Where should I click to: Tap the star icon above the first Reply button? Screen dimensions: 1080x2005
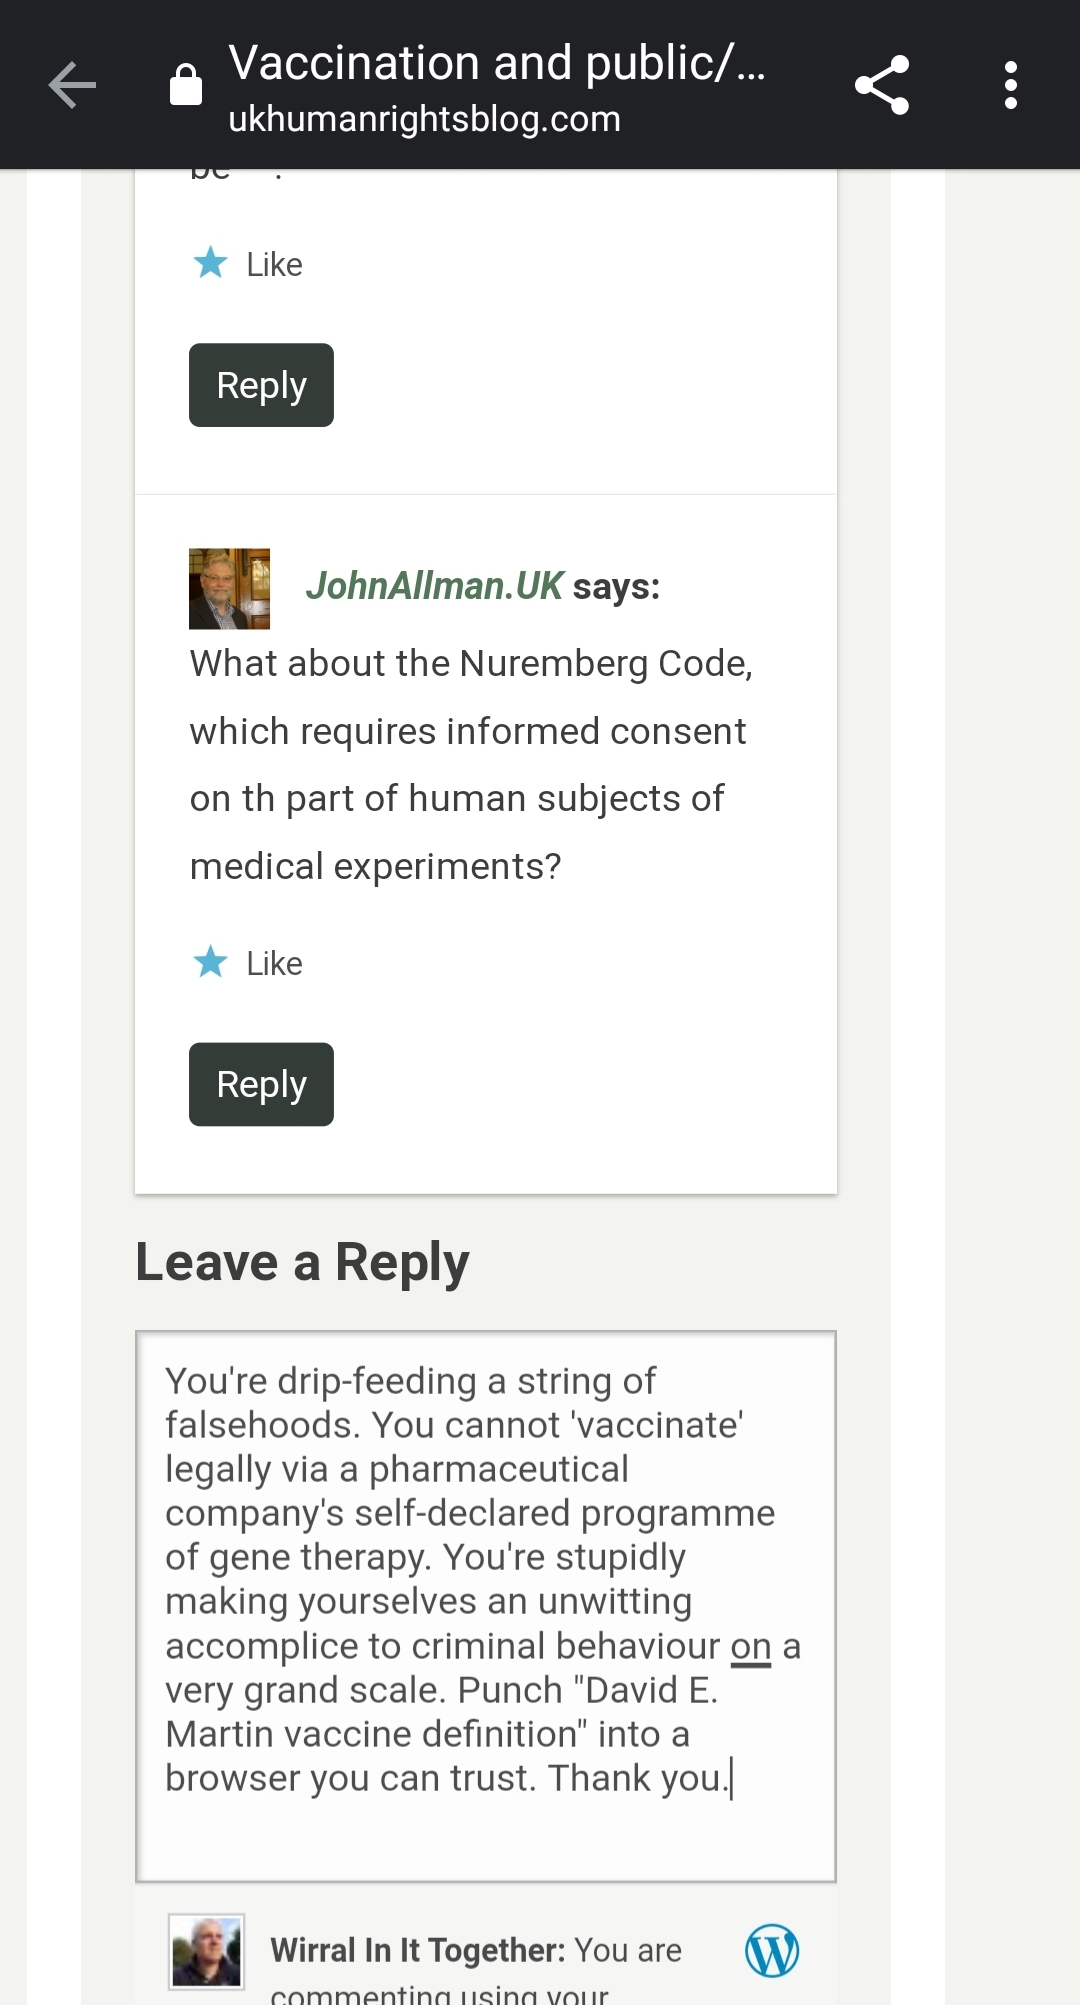[x=211, y=263]
